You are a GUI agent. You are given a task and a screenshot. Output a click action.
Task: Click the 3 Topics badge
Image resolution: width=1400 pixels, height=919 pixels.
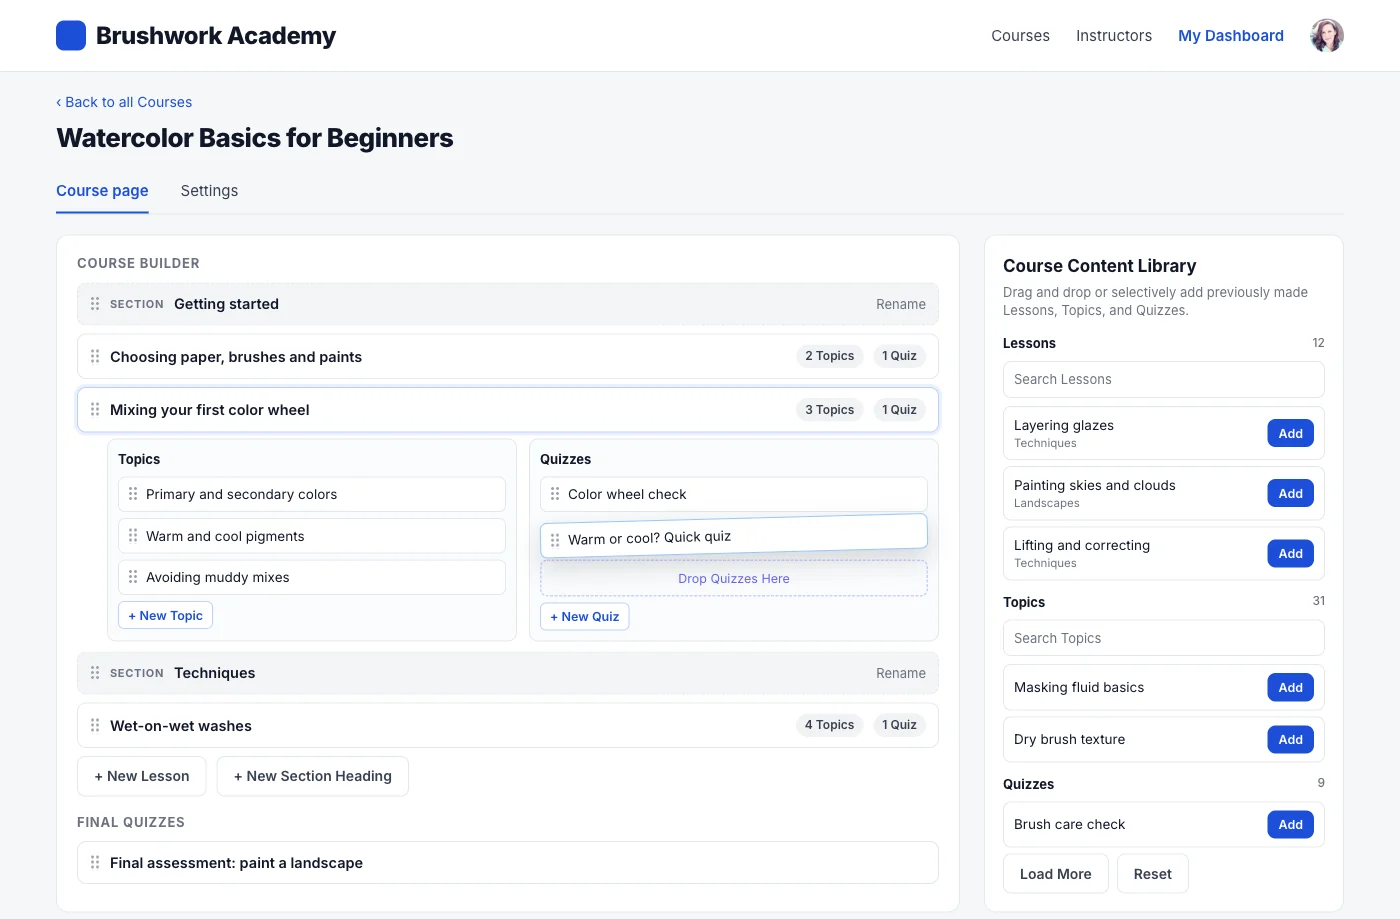pyautogui.click(x=829, y=409)
